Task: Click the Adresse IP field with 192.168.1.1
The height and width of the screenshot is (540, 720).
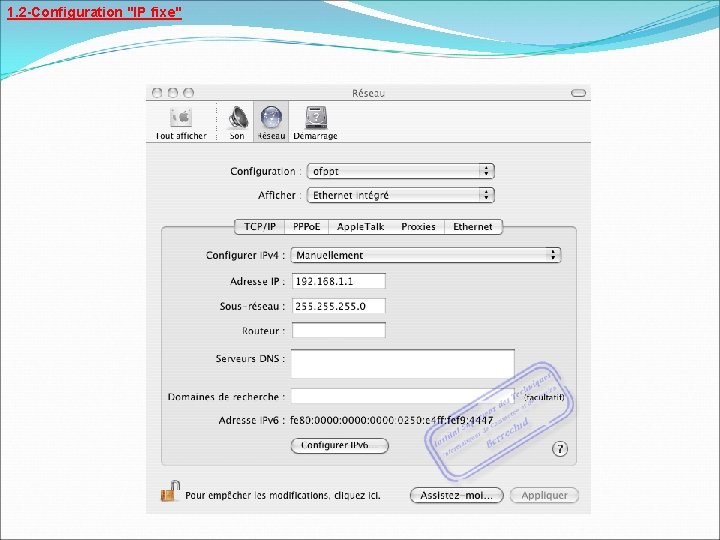Action: (x=339, y=281)
